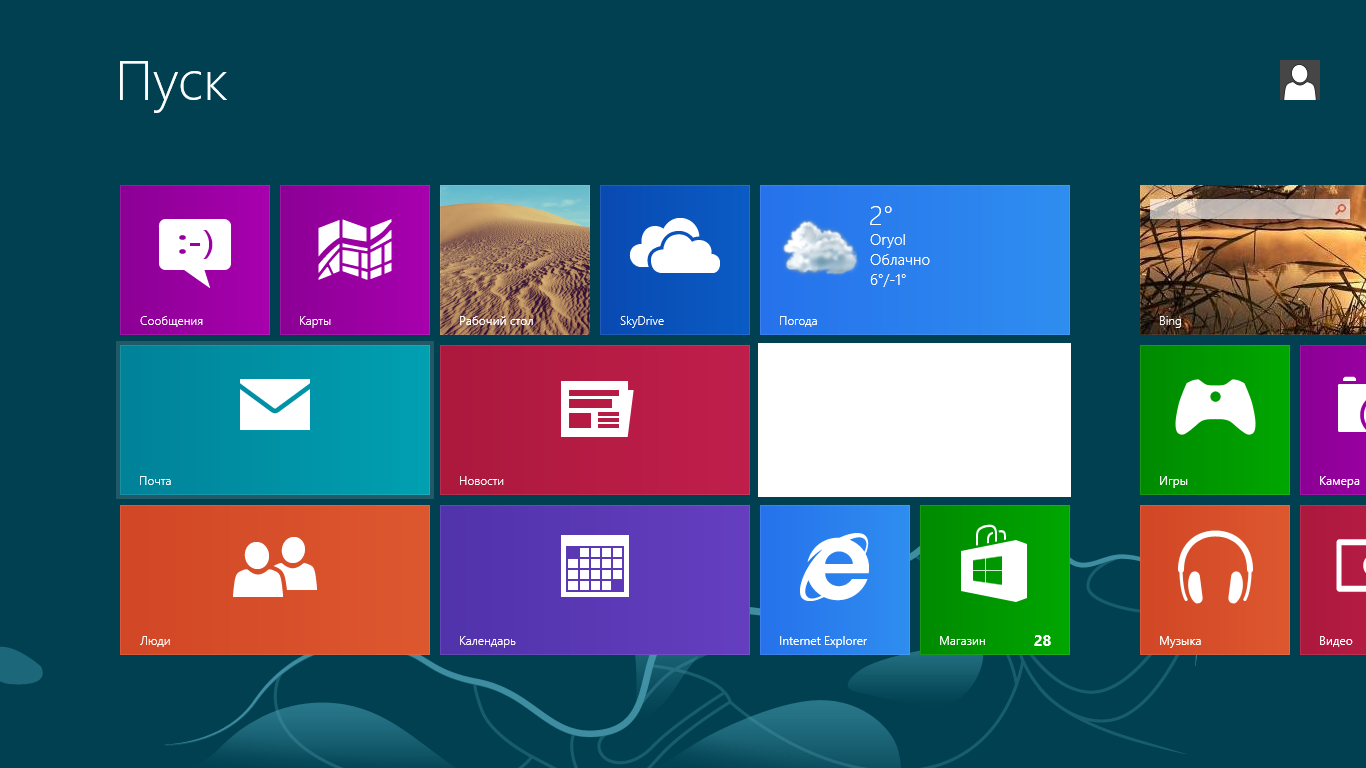
Task: Open the Карты maps tile
Action: (355, 260)
